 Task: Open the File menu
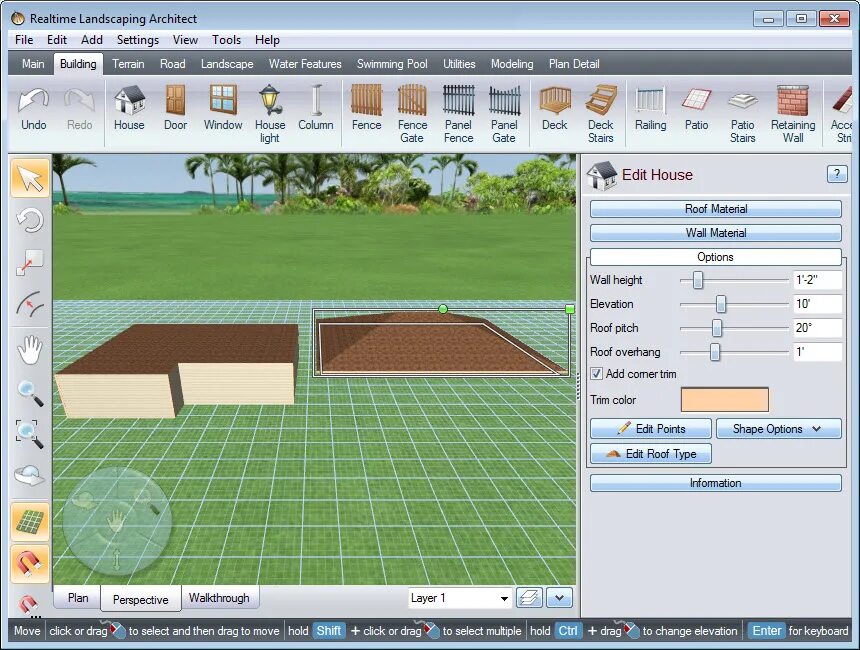(24, 40)
